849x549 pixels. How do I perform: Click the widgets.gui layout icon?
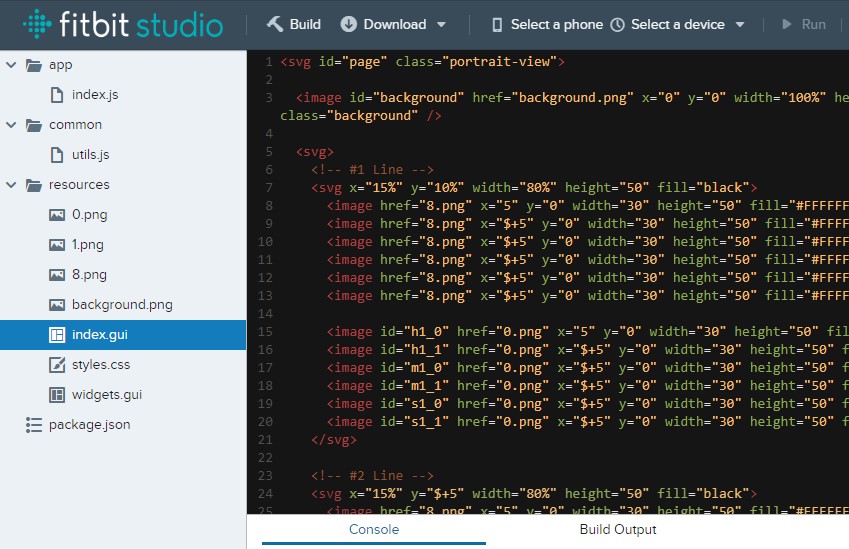[57, 395]
